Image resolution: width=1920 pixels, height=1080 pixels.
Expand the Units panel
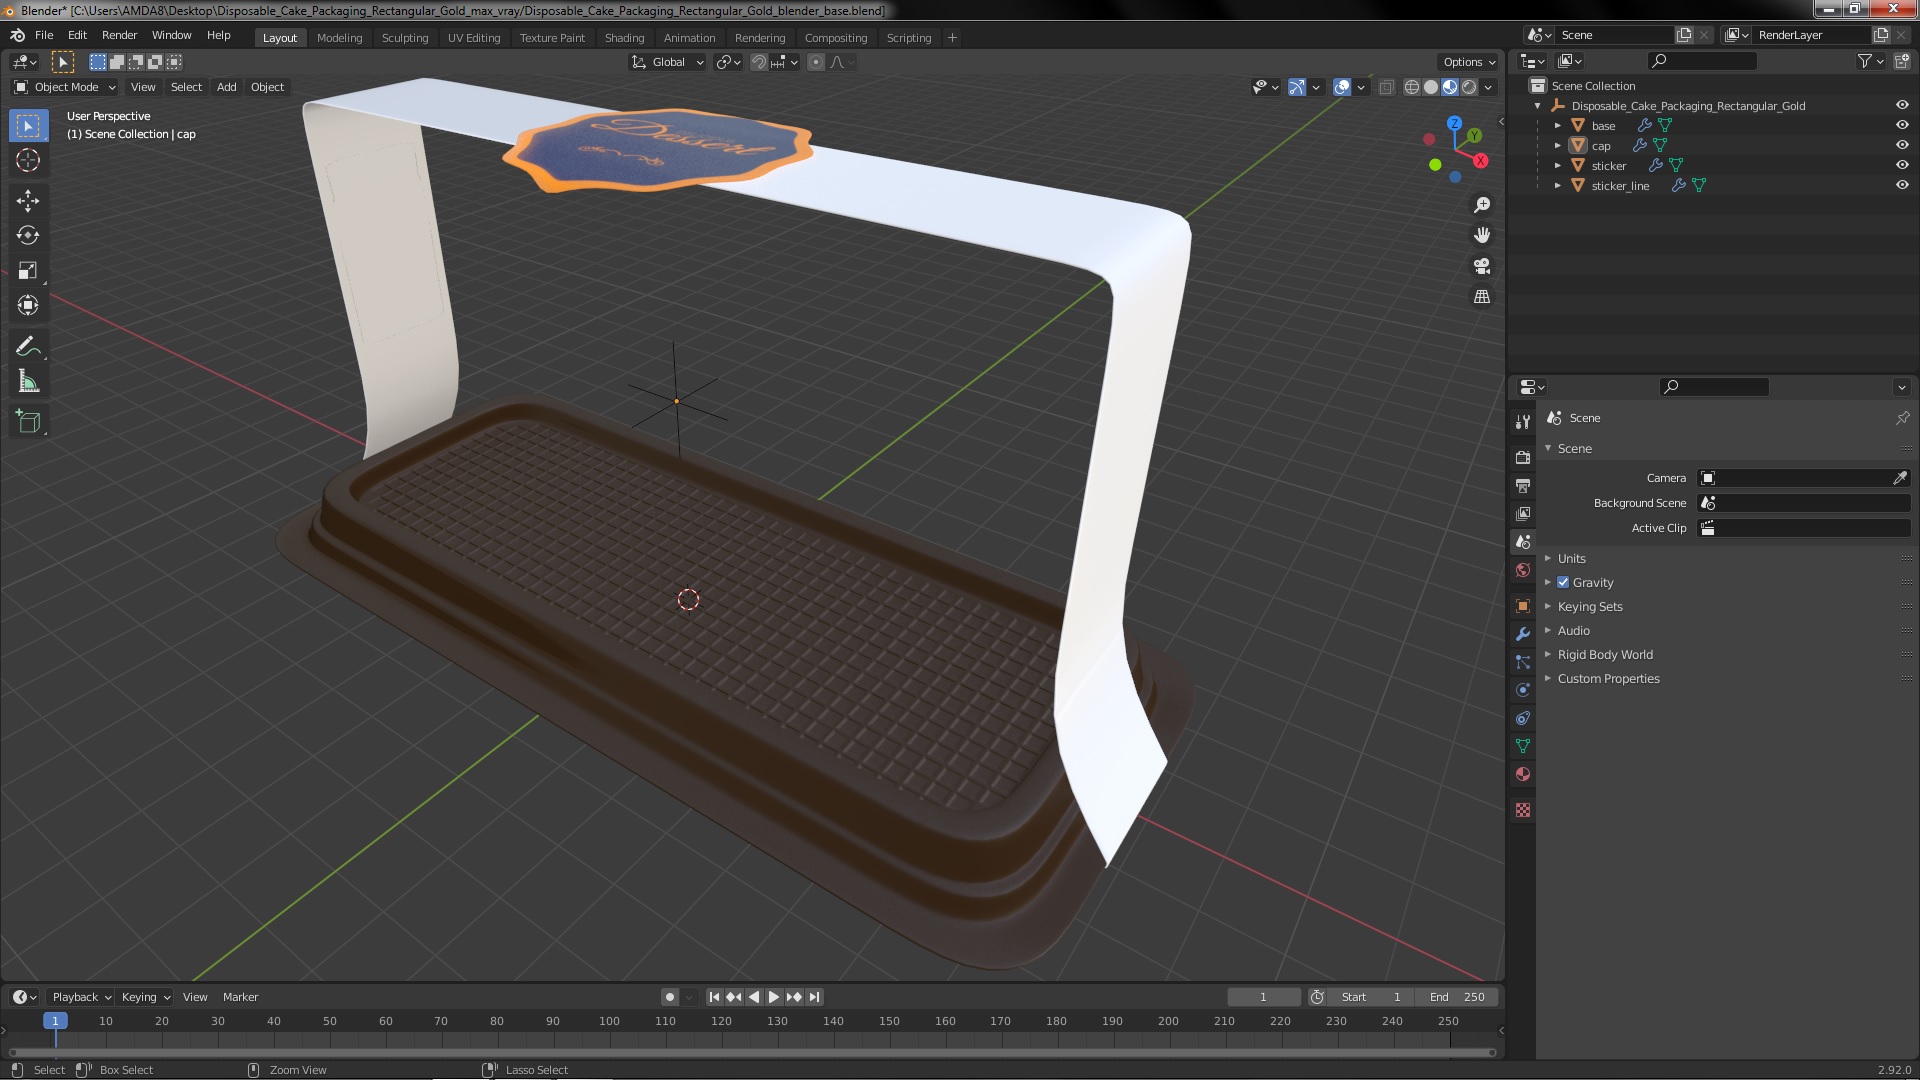click(1571, 559)
